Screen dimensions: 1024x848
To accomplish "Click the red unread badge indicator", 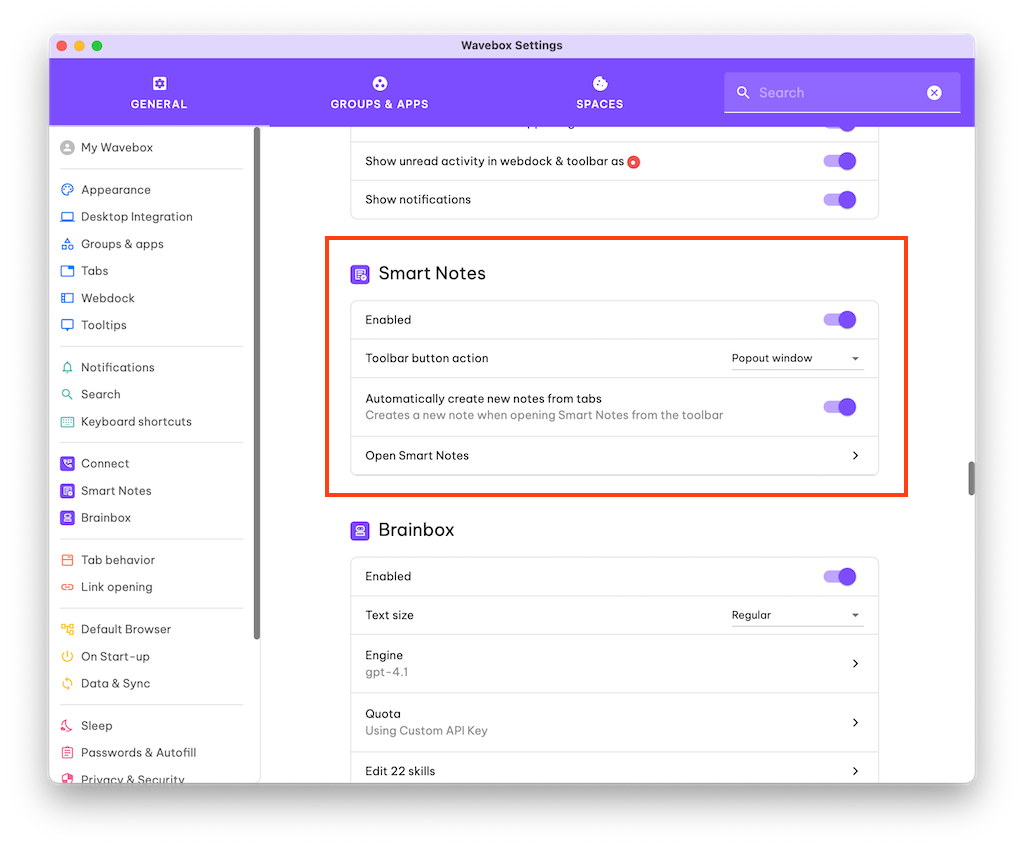I will [633, 162].
